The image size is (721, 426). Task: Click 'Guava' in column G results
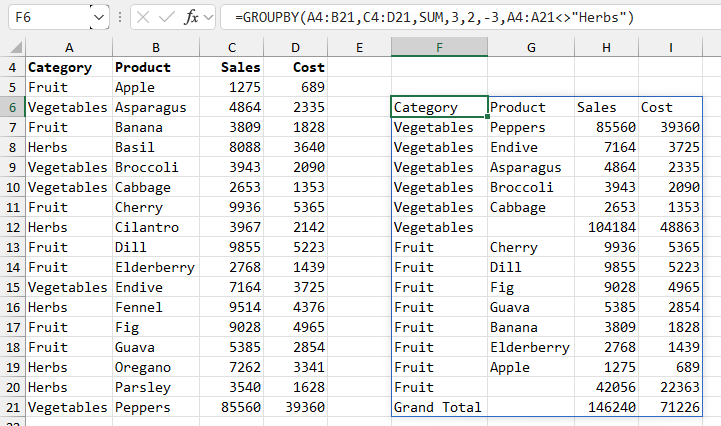(x=531, y=308)
